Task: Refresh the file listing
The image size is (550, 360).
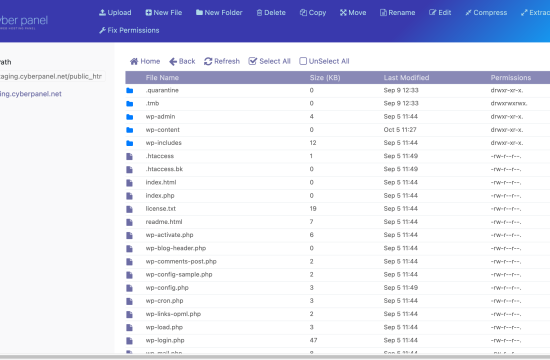Action: click(x=222, y=61)
